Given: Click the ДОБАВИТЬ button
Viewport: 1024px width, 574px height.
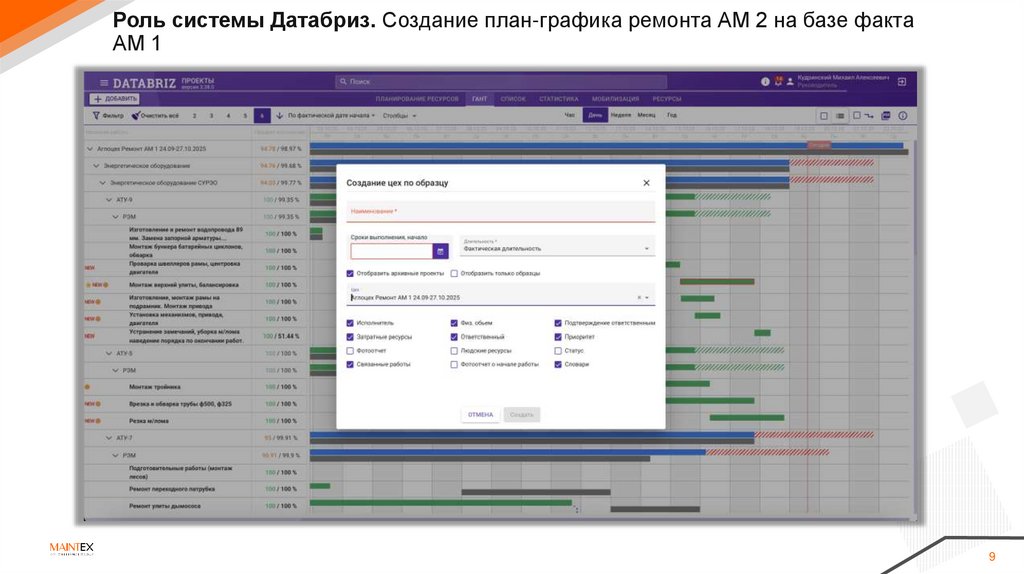Looking at the screenshot, I should tap(114, 99).
